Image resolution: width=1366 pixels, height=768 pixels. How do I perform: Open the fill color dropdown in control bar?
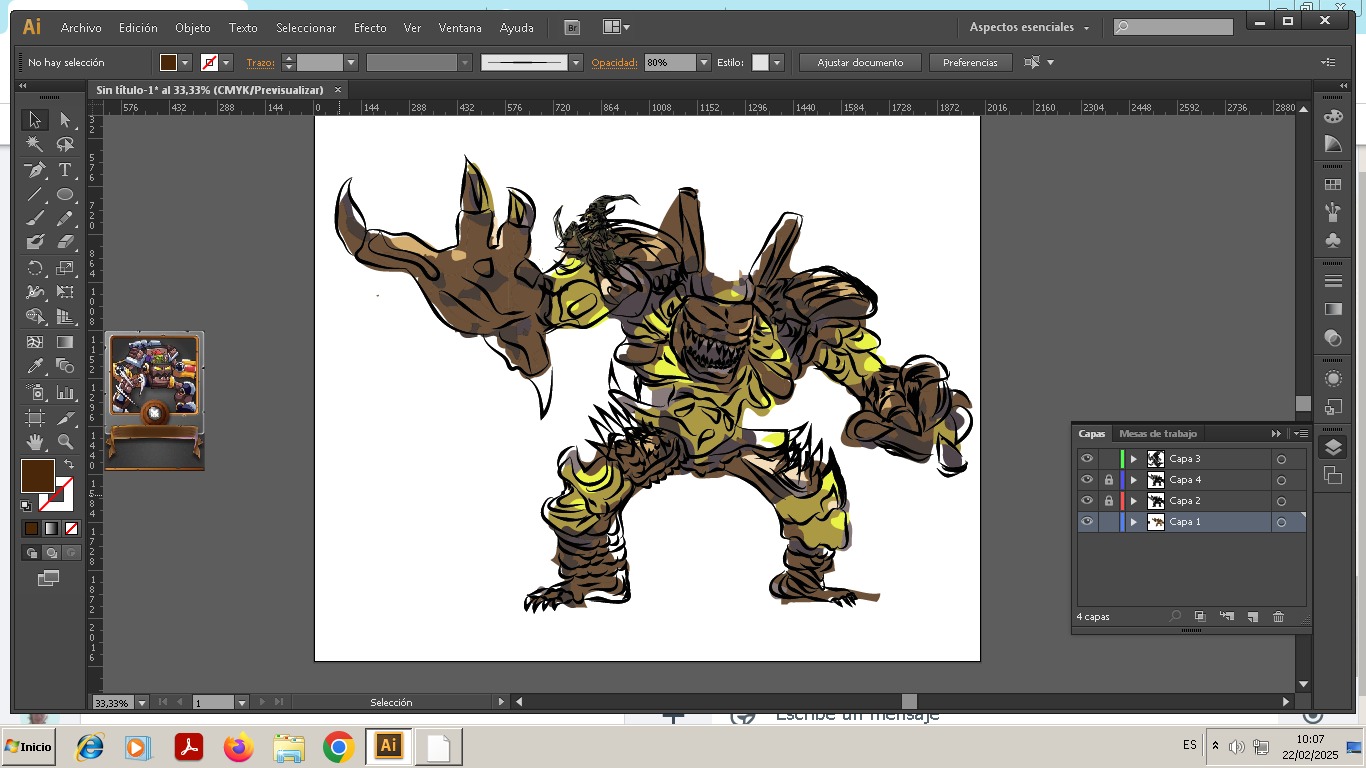pos(185,63)
